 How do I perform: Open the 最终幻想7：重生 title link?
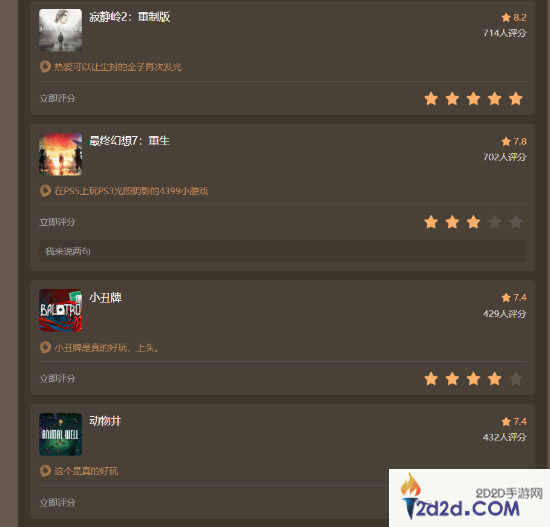pos(129,141)
